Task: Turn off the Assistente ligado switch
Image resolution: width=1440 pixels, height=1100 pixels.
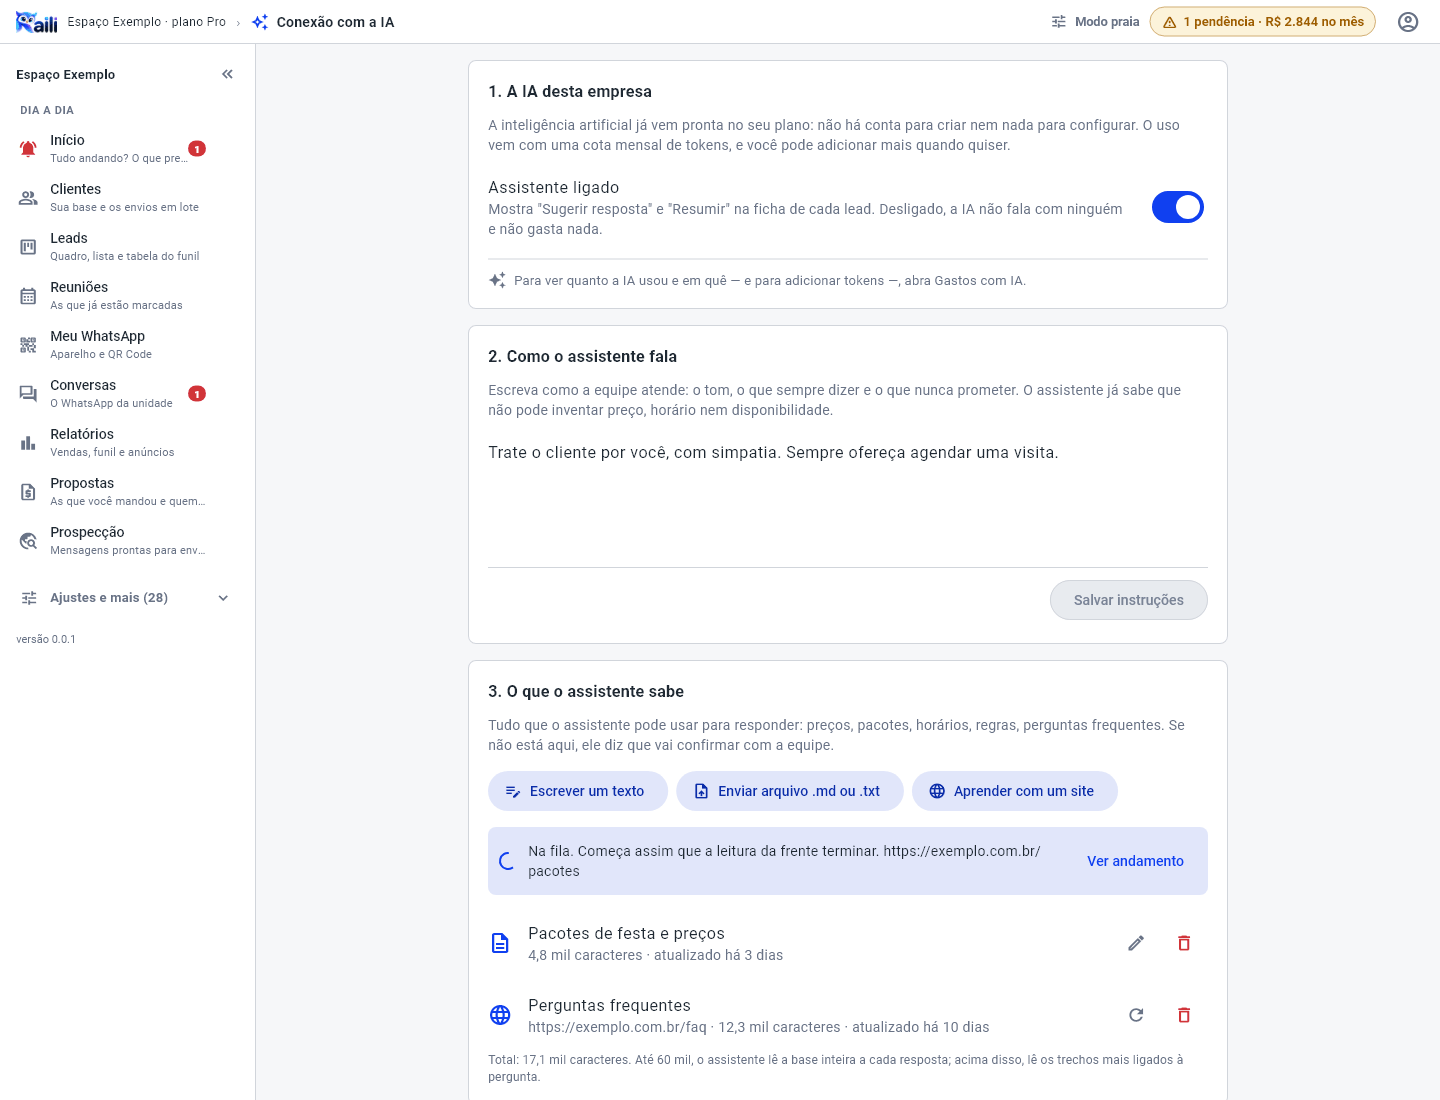Action: 1178,207
